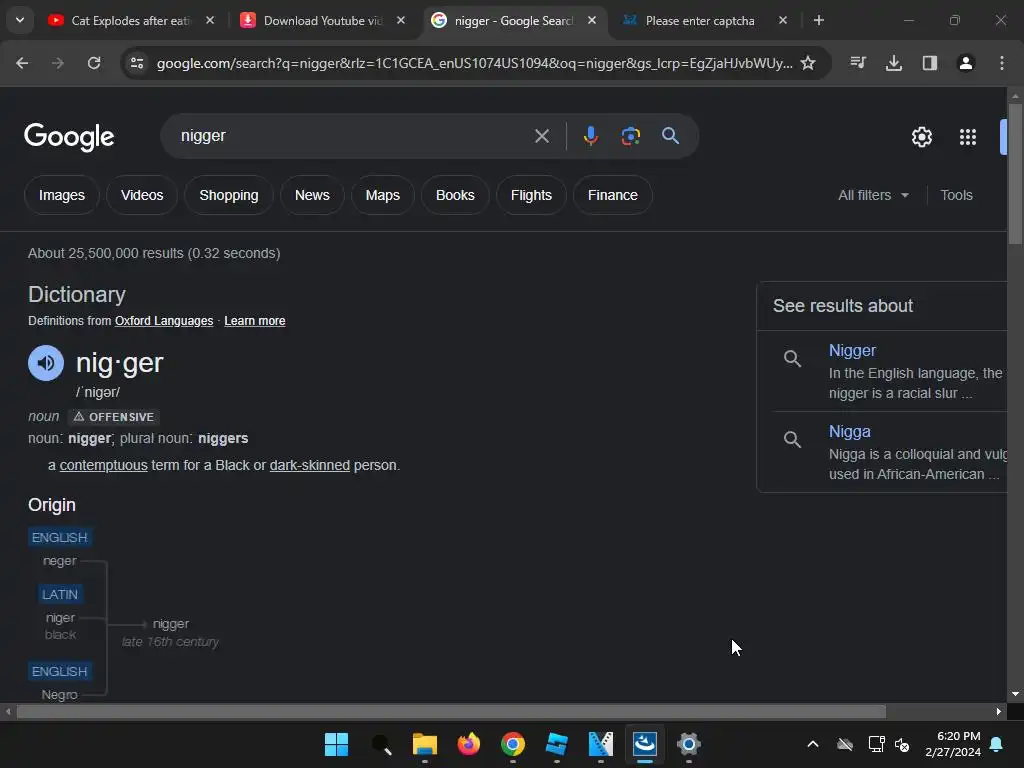
Task: Open Google quick settings gear
Action: pos(921,137)
